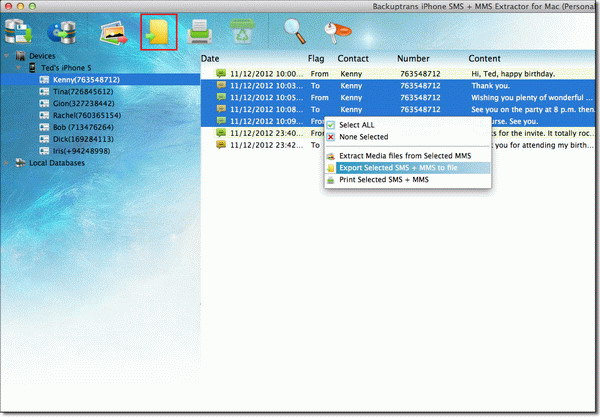This screenshot has width=600, height=417.
Task: Select message 'Hi, Ted, happy birthday.'
Action: (x=513, y=73)
